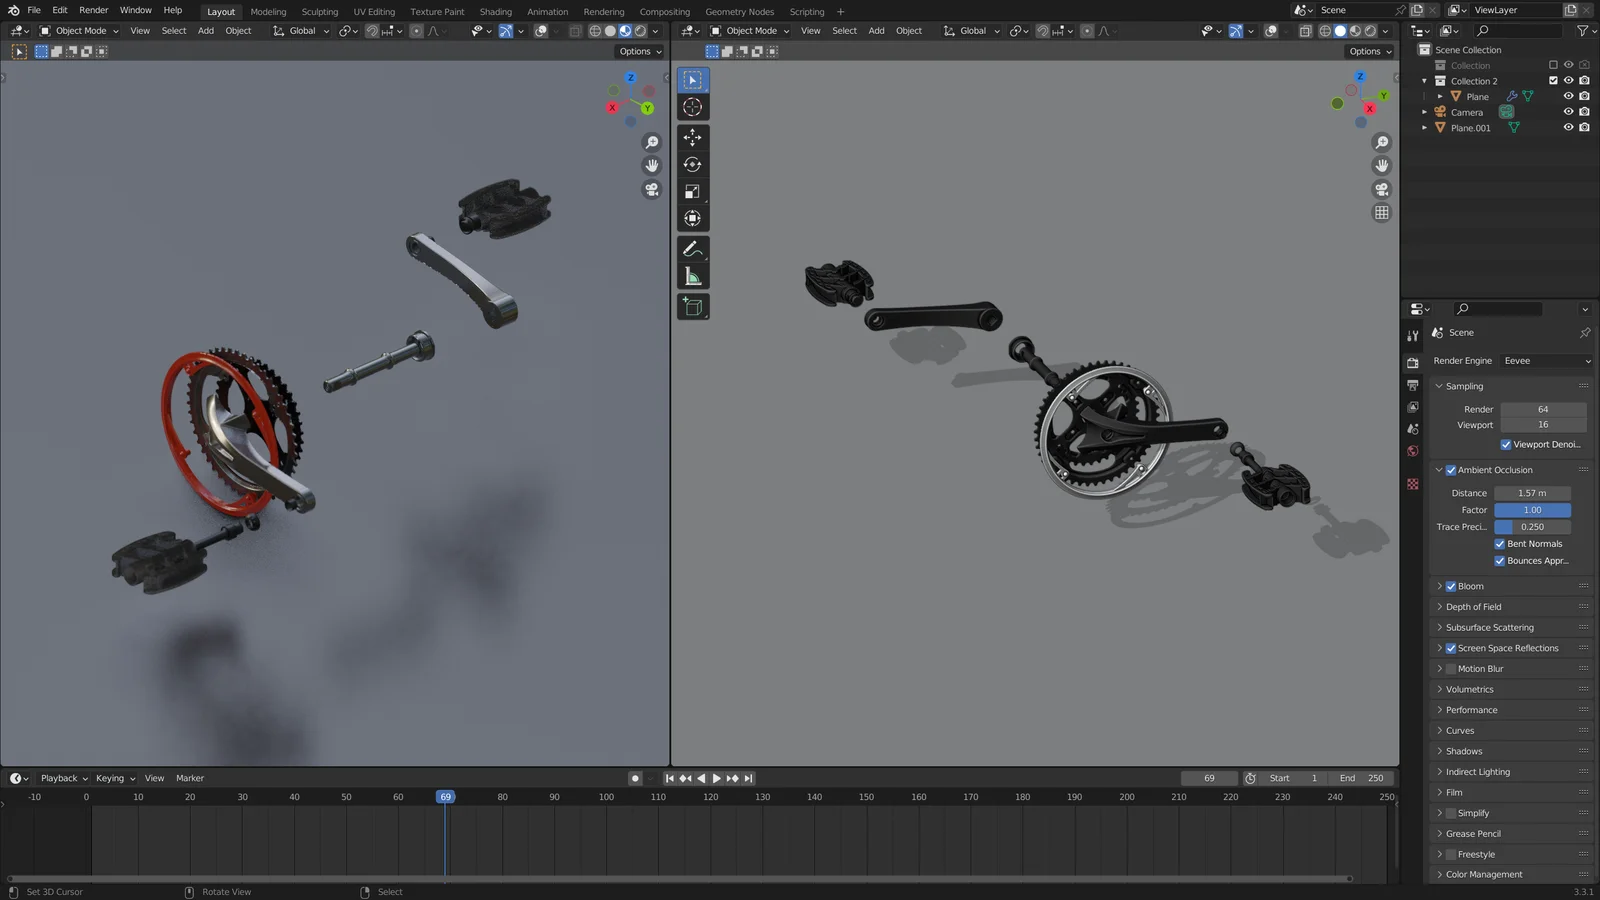This screenshot has width=1600, height=900.
Task: Switch to the Shading workspace tab
Action: click(x=495, y=11)
